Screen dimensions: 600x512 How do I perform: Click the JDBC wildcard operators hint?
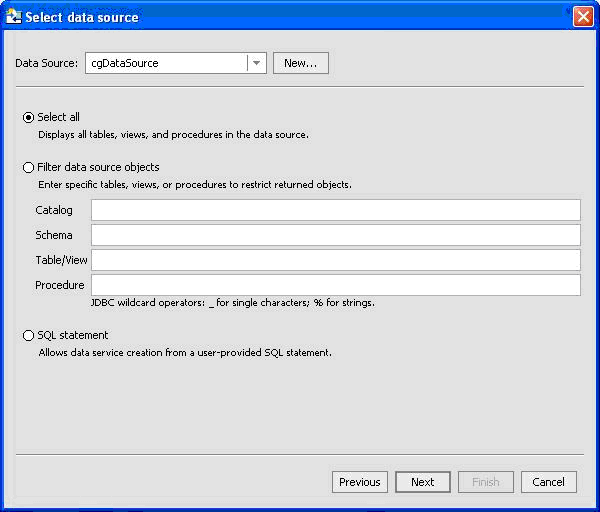tap(233, 303)
